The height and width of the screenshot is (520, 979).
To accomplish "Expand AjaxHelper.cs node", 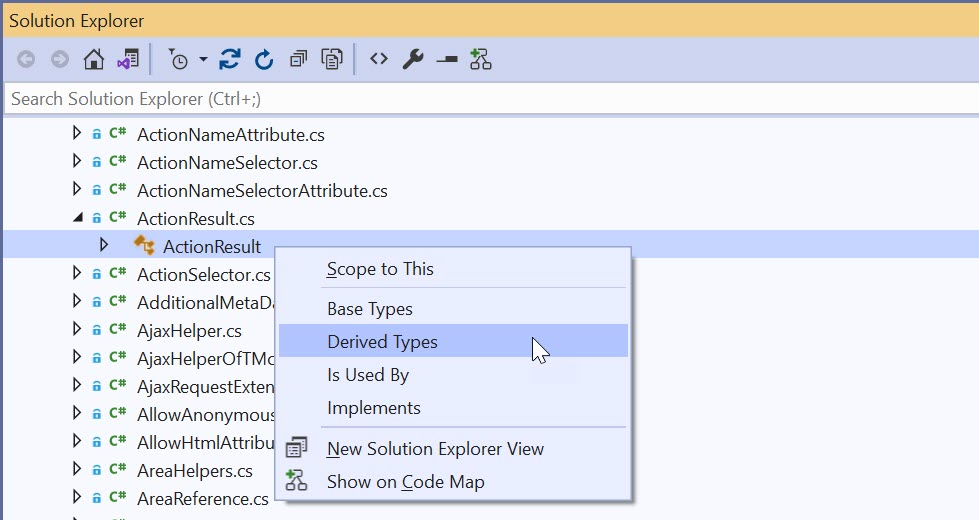I will (77, 329).
